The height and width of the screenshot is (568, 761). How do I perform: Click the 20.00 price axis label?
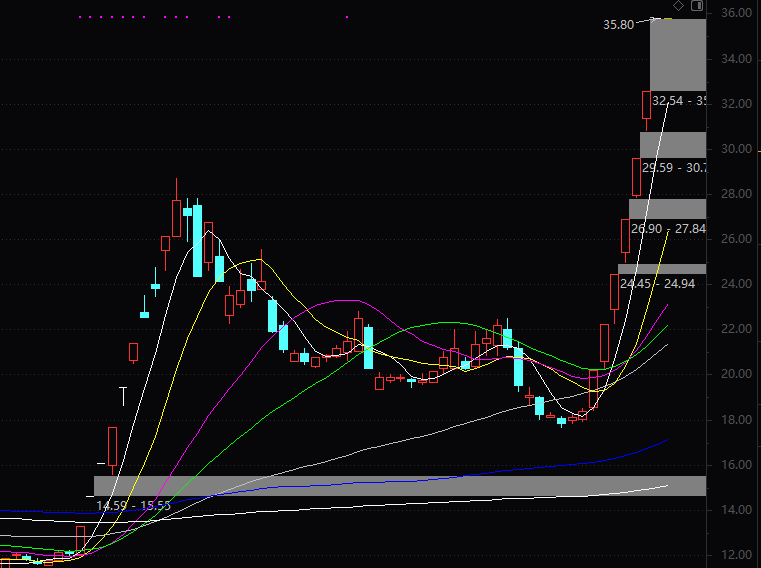click(x=736, y=374)
